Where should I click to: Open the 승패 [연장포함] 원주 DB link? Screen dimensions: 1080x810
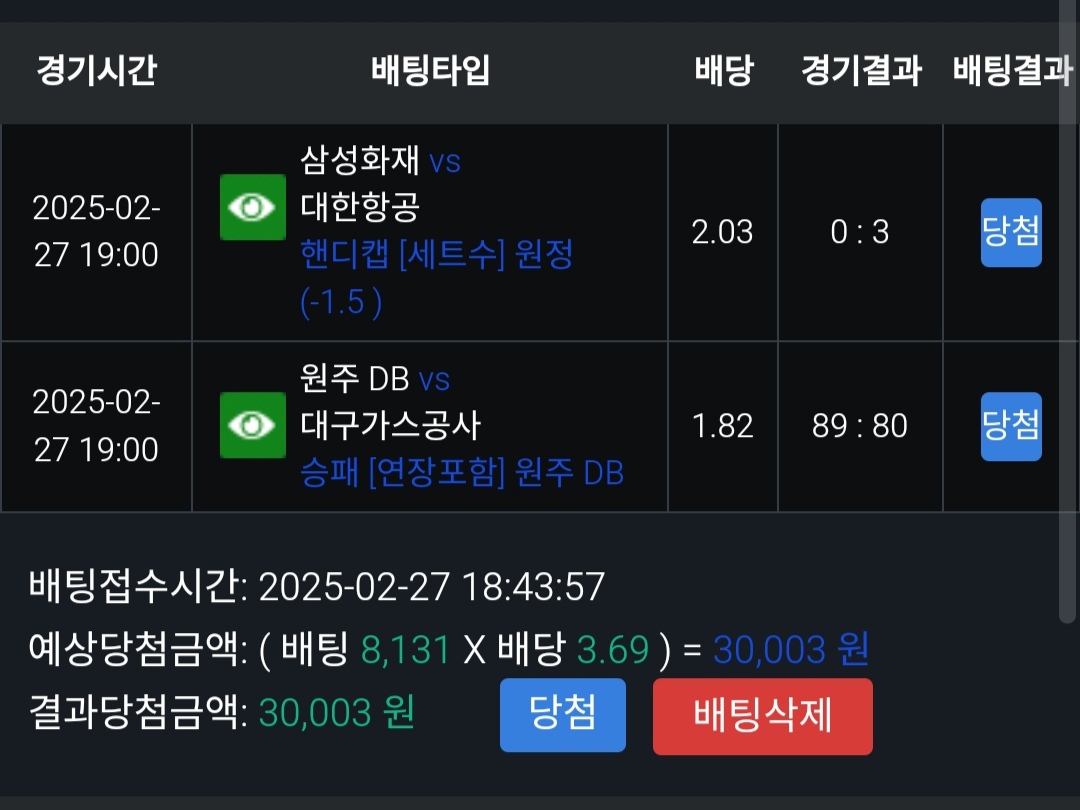pyautogui.click(x=462, y=472)
